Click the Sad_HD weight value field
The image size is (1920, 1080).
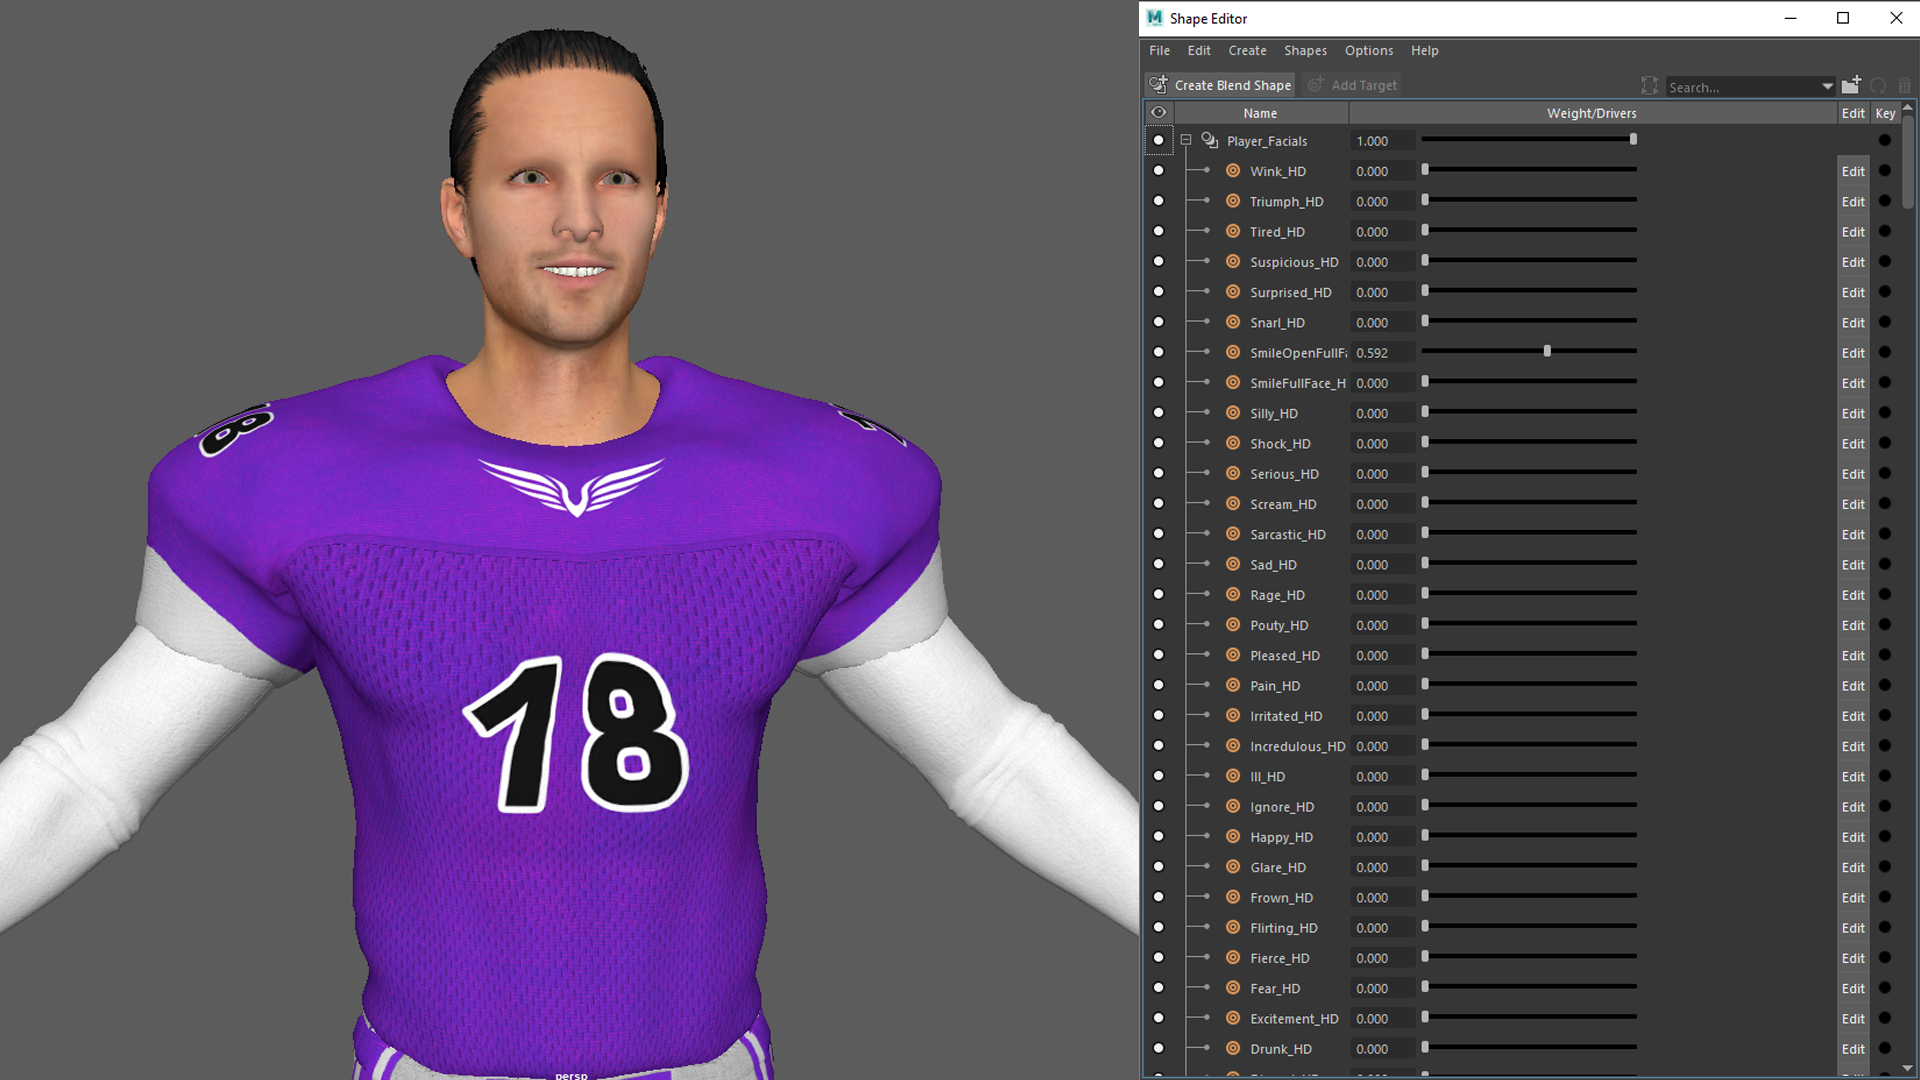[1381, 565]
